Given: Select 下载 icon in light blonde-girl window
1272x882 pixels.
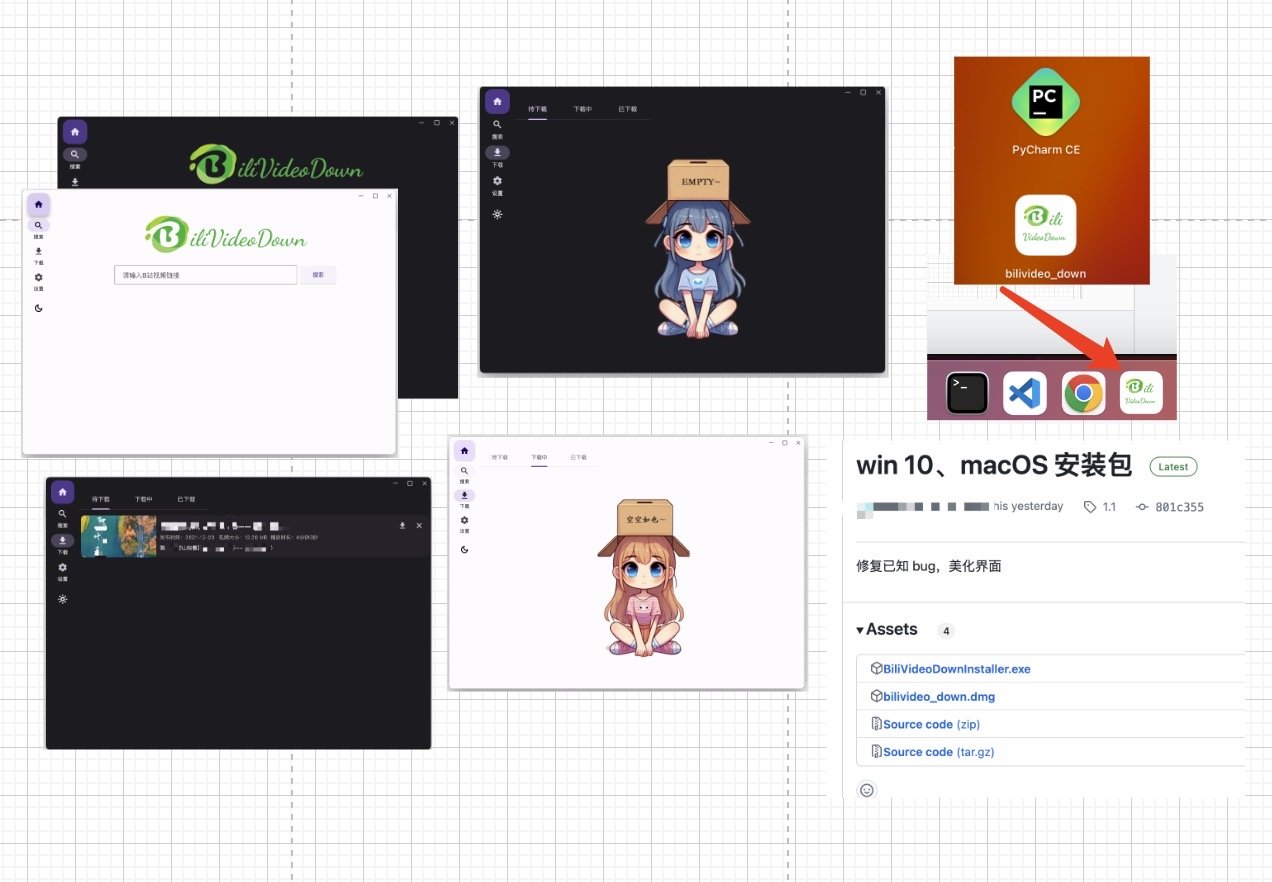Looking at the screenshot, I should pos(464,495).
